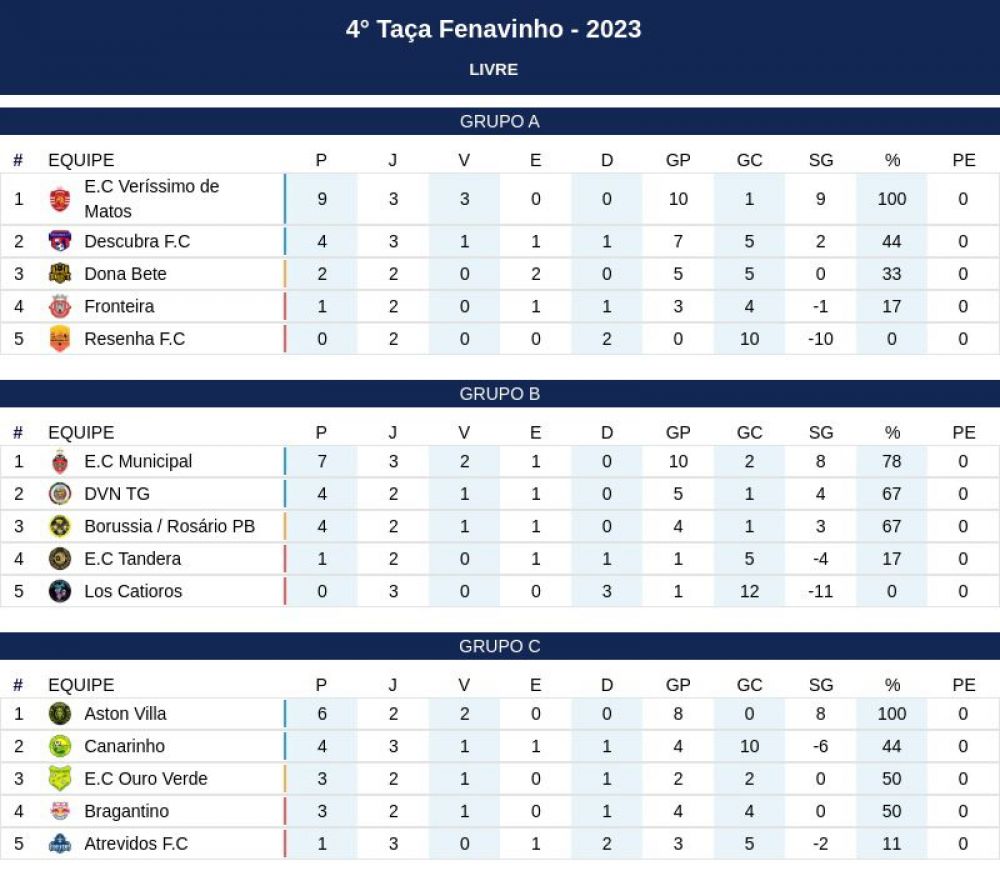Image resolution: width=1000 pixels, height=871 pixels.
Task: Click the Aston Villa team badge
Action: click(x=60, y=714)
